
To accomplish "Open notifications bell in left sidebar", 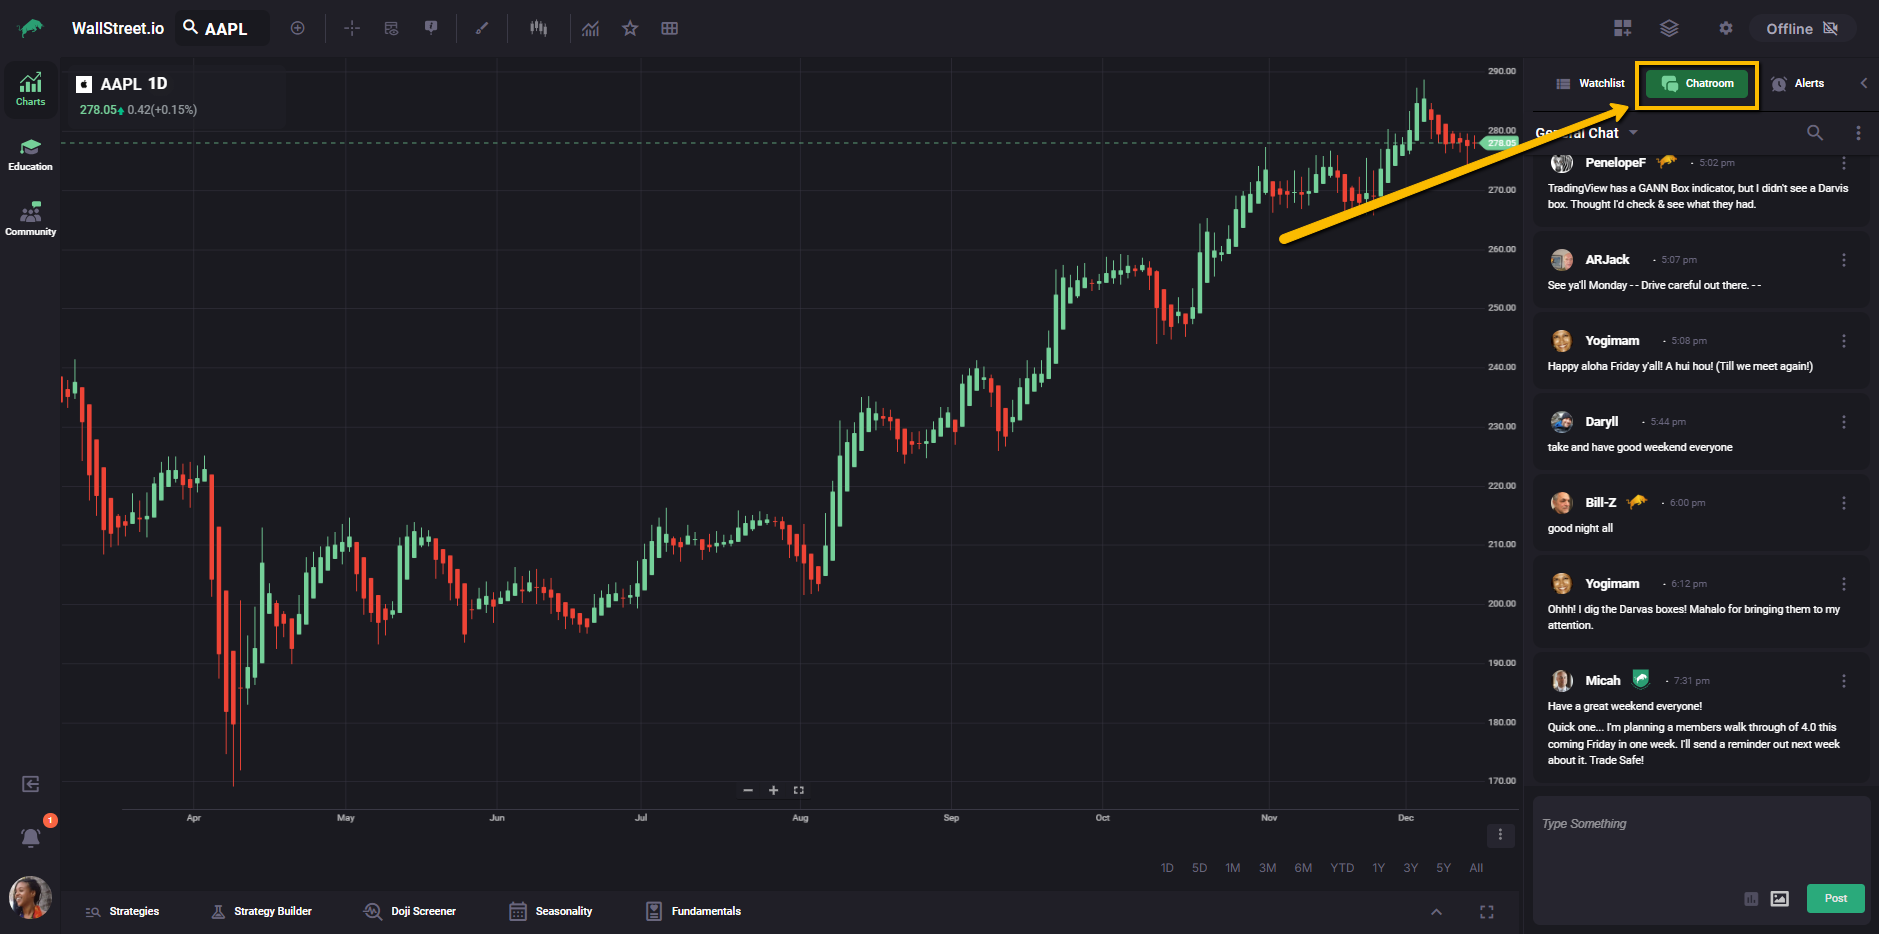I will pos(31,837).
